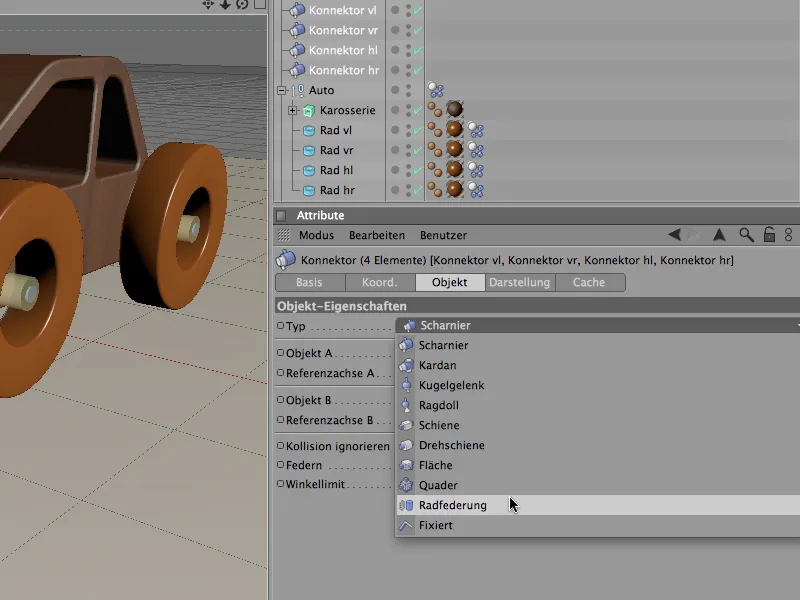Click the up arrow navigation icon
This screenshot has height=600, width=800.
coord(719,235)
